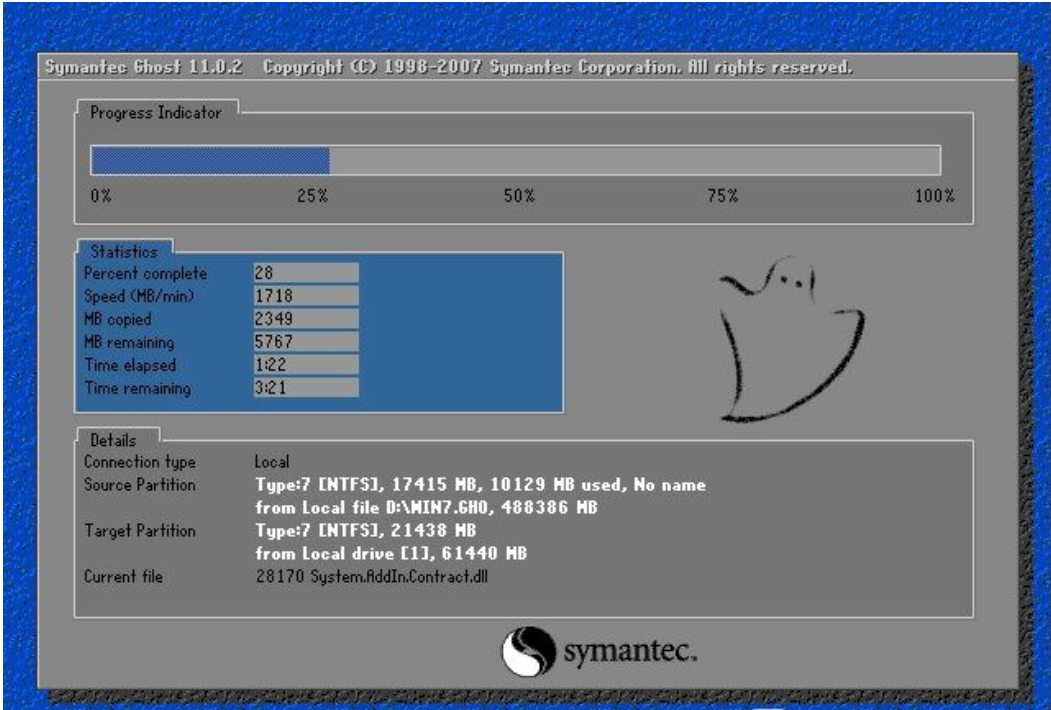Click the Type:7 NTFS 21438 MB target line
Screen dimensions: 1051x710
(365, 531)
